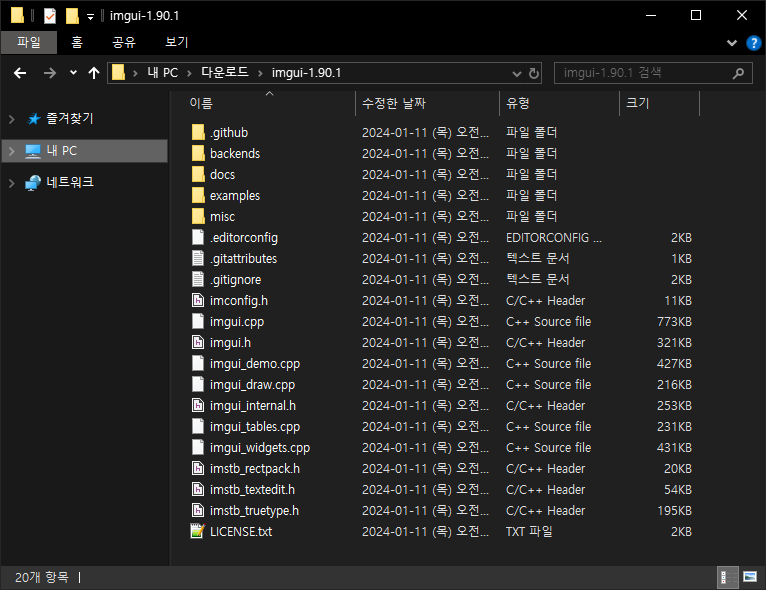The image size is (766, 590).
Task: Select the docs folder icon
Action: pyautogui.click(x=198, y=174)
